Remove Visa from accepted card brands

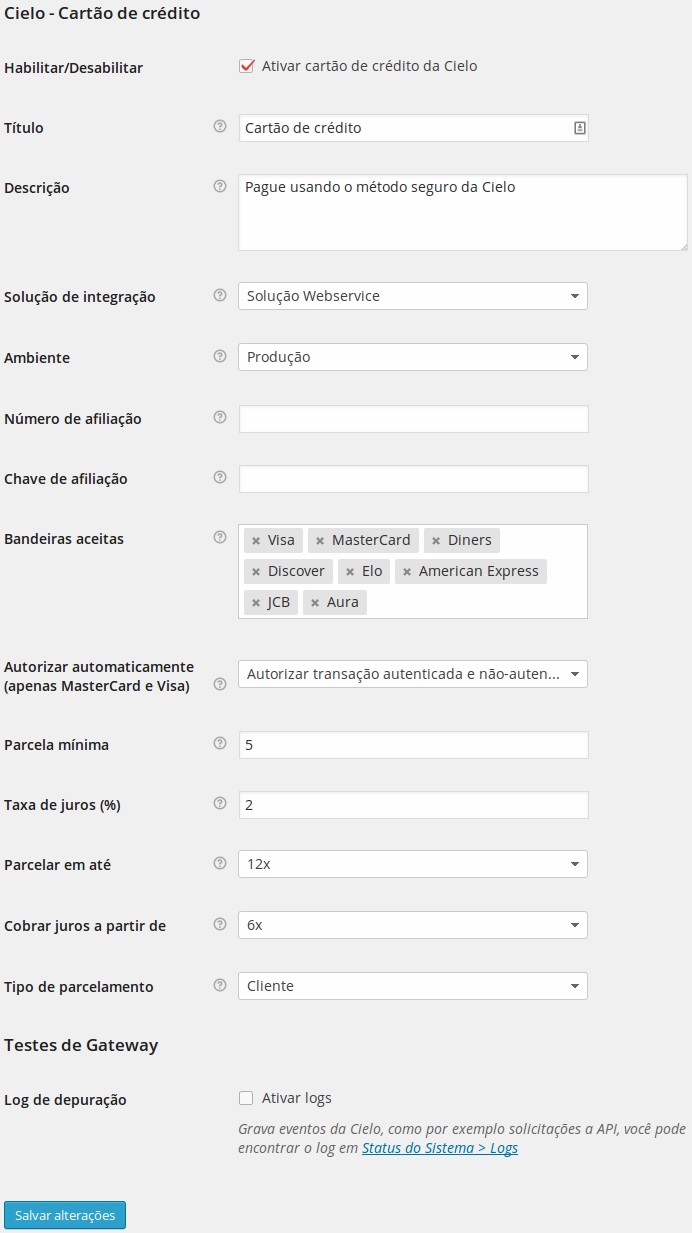click(x=257, y=541)
